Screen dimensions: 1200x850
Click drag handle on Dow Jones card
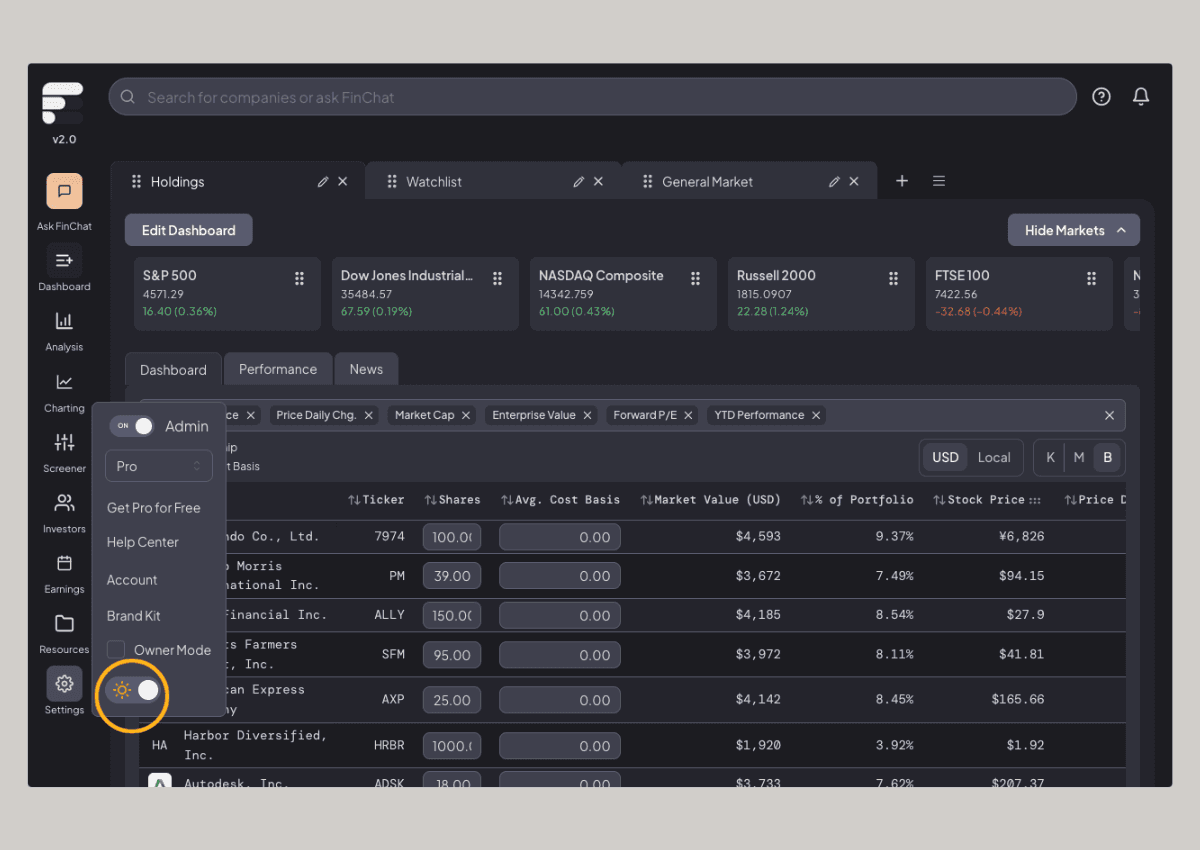pyautogui.click(x=497, y=279)
